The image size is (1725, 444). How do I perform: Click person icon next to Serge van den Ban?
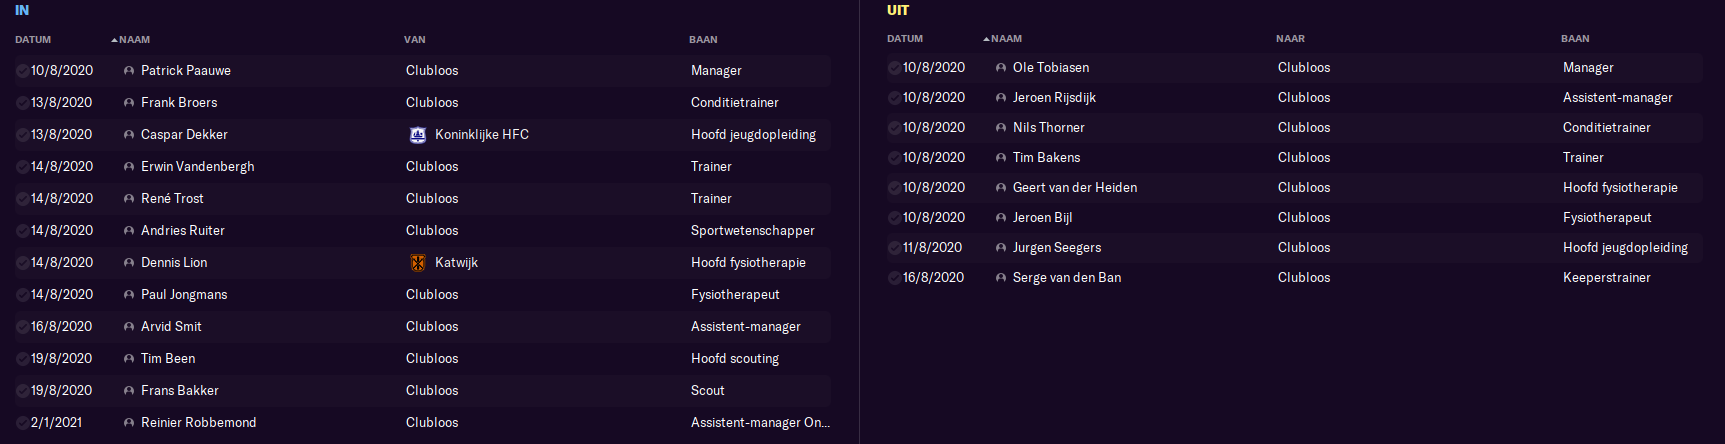pyautogui.click(x=1001, y=278)
